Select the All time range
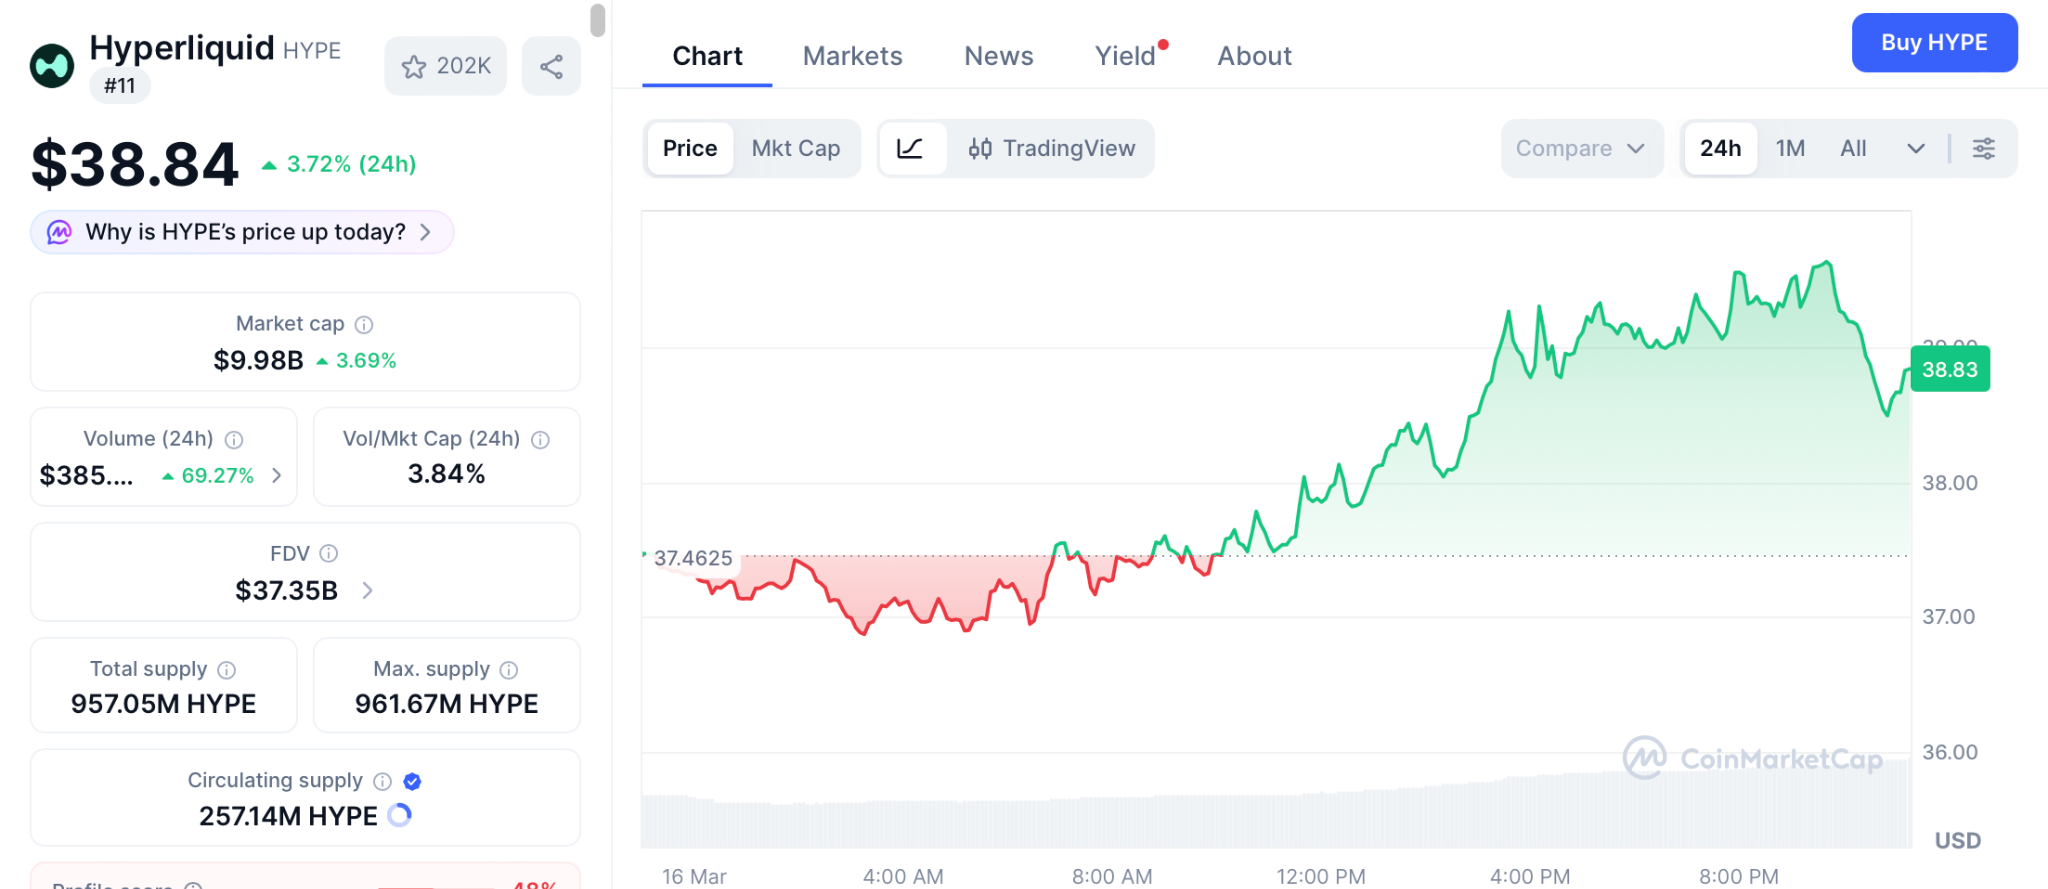The image size is (2048, 889). pos(1853,148)
